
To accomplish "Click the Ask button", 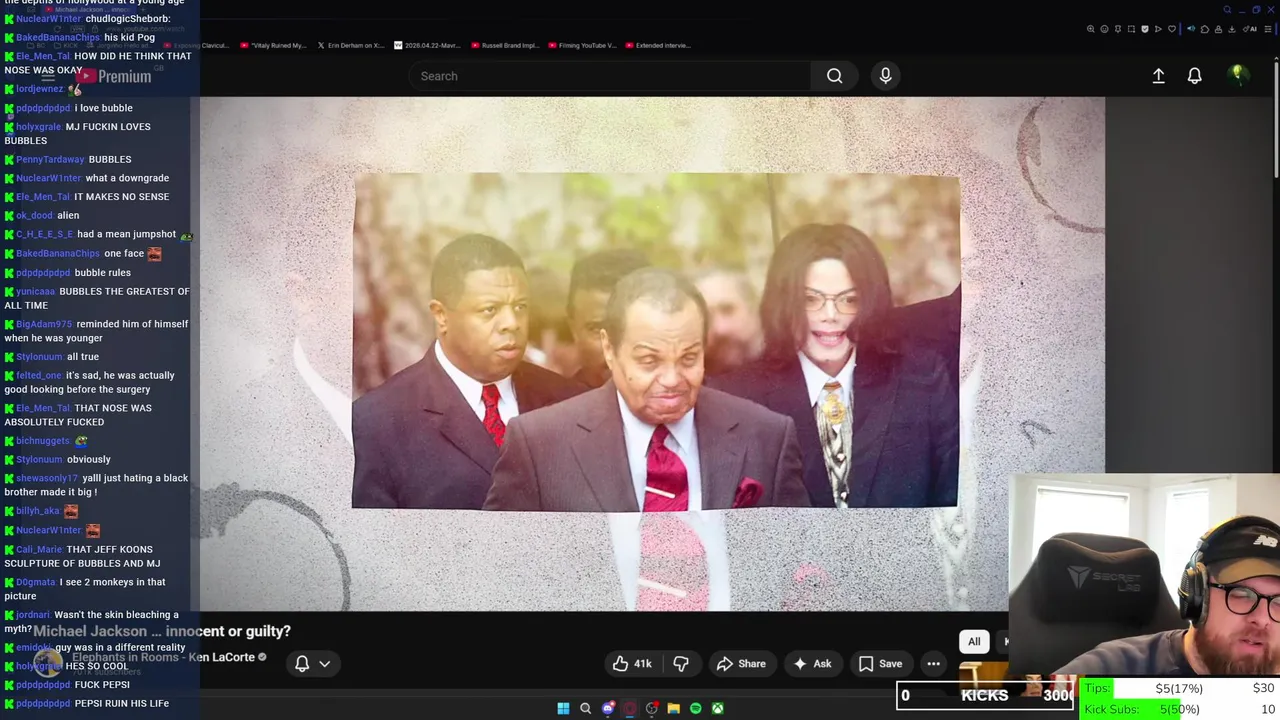I will [x=812, y=664].
